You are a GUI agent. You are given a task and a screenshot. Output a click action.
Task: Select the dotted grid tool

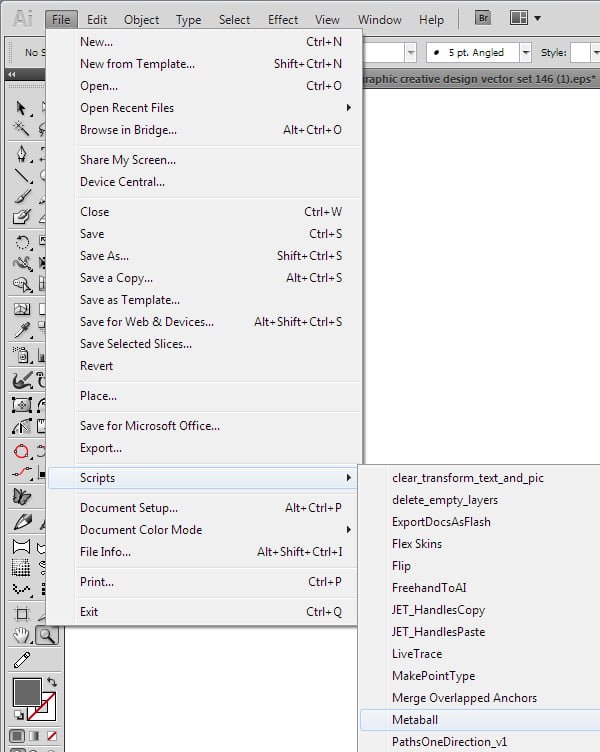tap(21, 568)
